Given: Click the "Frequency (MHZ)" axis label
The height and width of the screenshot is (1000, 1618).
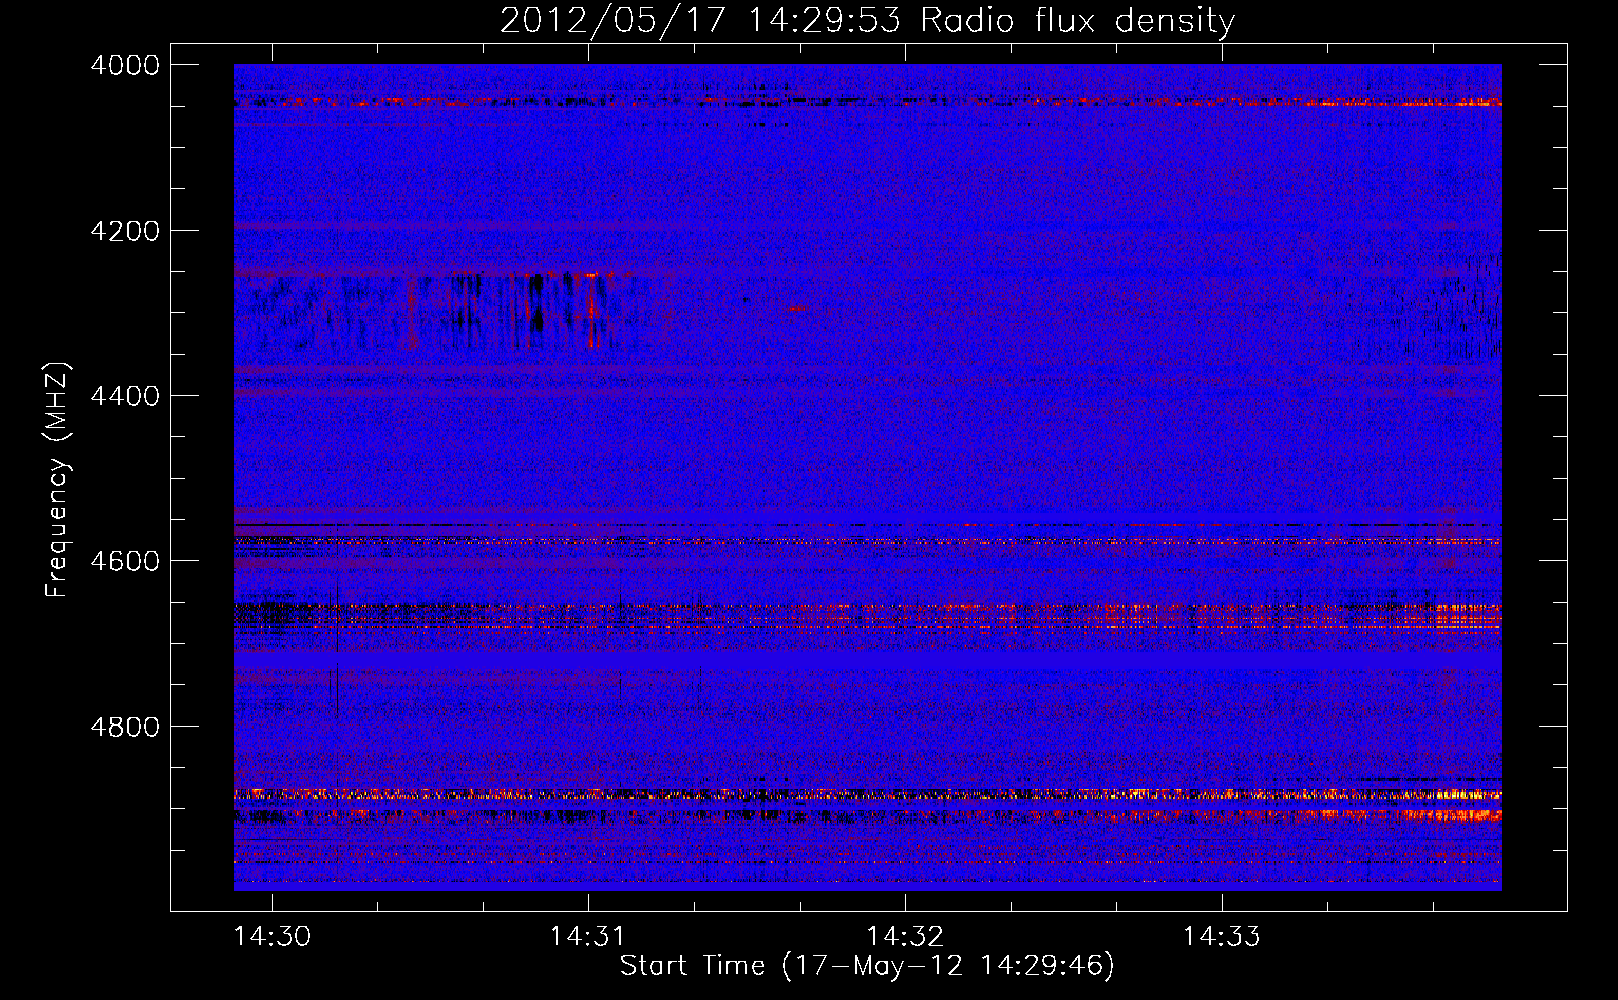Looking at the screenshot, I should click(x=57, y=480).
